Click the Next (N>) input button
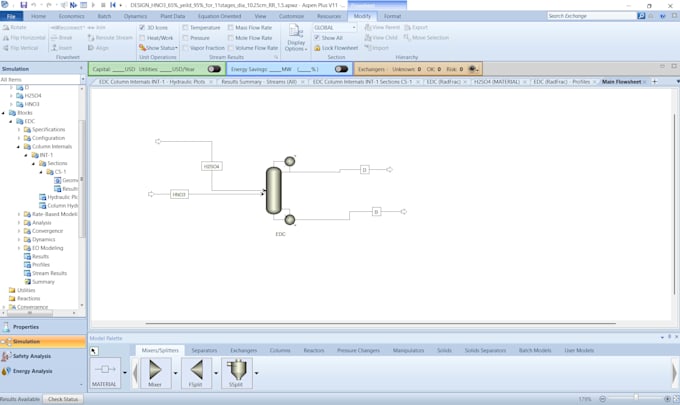The image size is (680, 405). [x=73, y=5]
